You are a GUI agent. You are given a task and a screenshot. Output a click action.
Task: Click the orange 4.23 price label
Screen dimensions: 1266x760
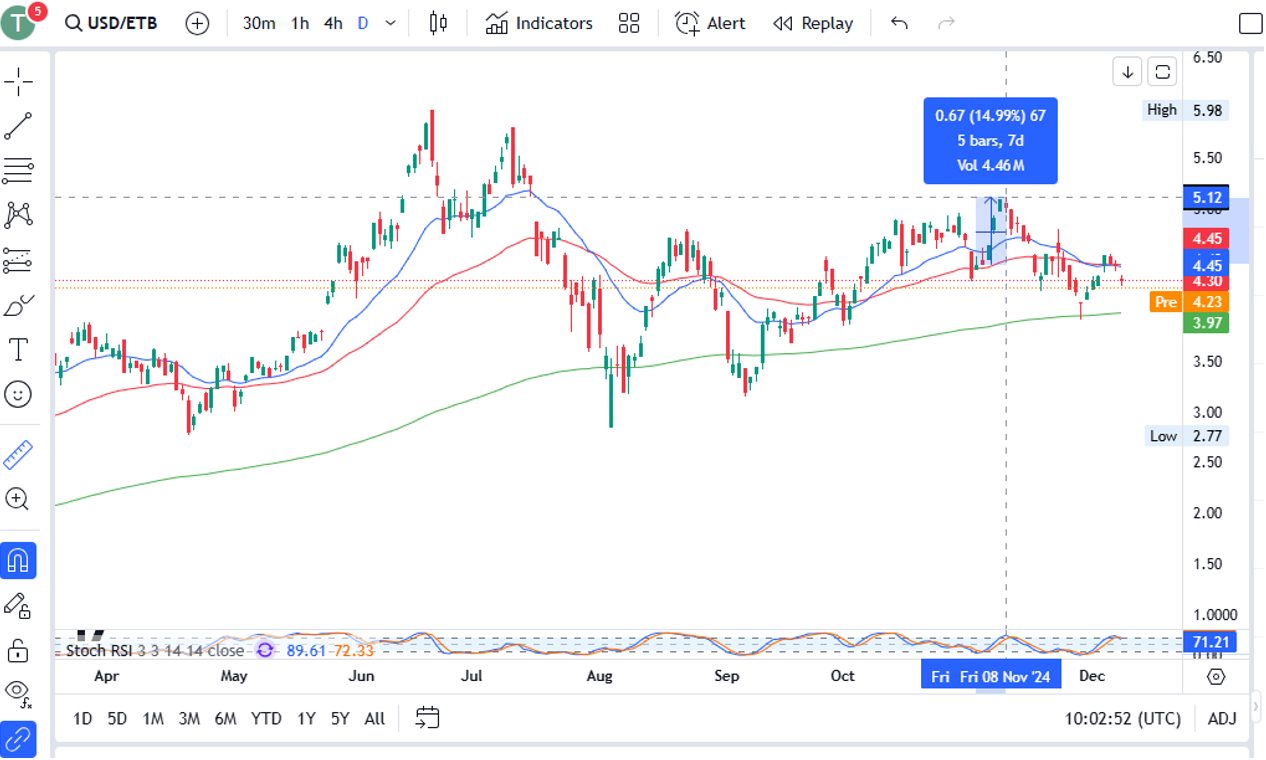tap(1206, 302)
